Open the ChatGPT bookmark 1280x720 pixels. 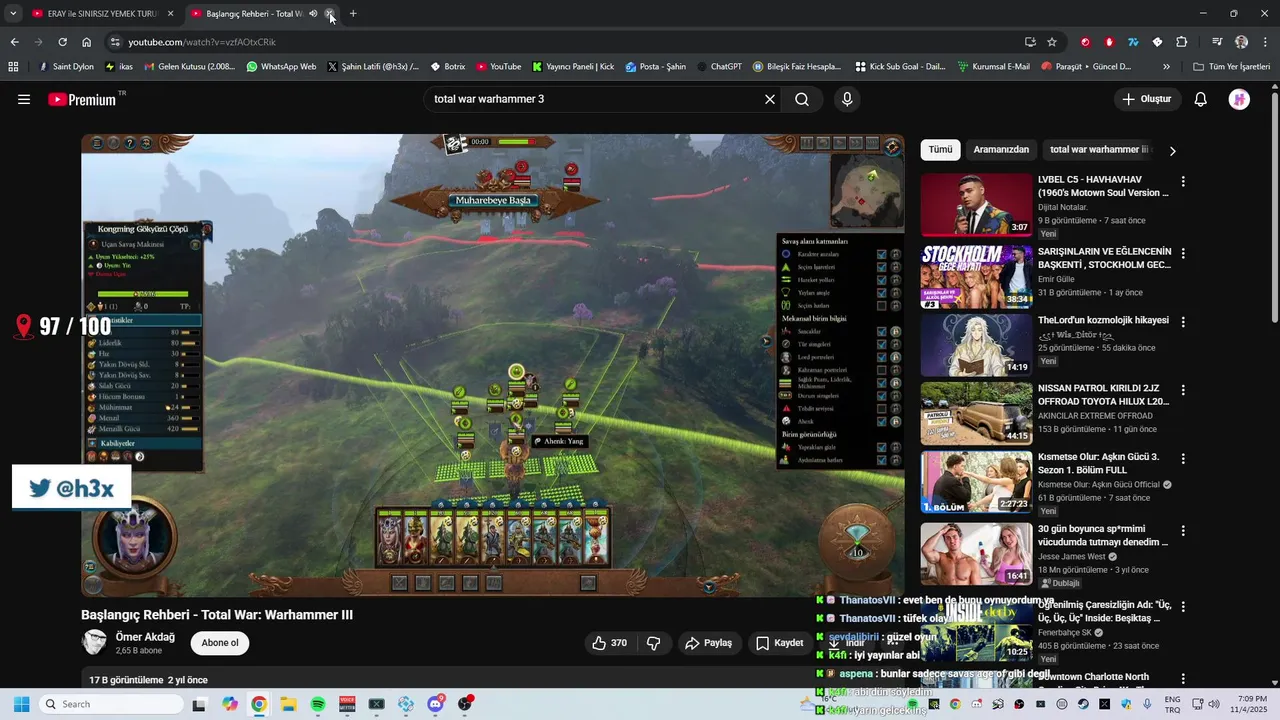point(718,67)
